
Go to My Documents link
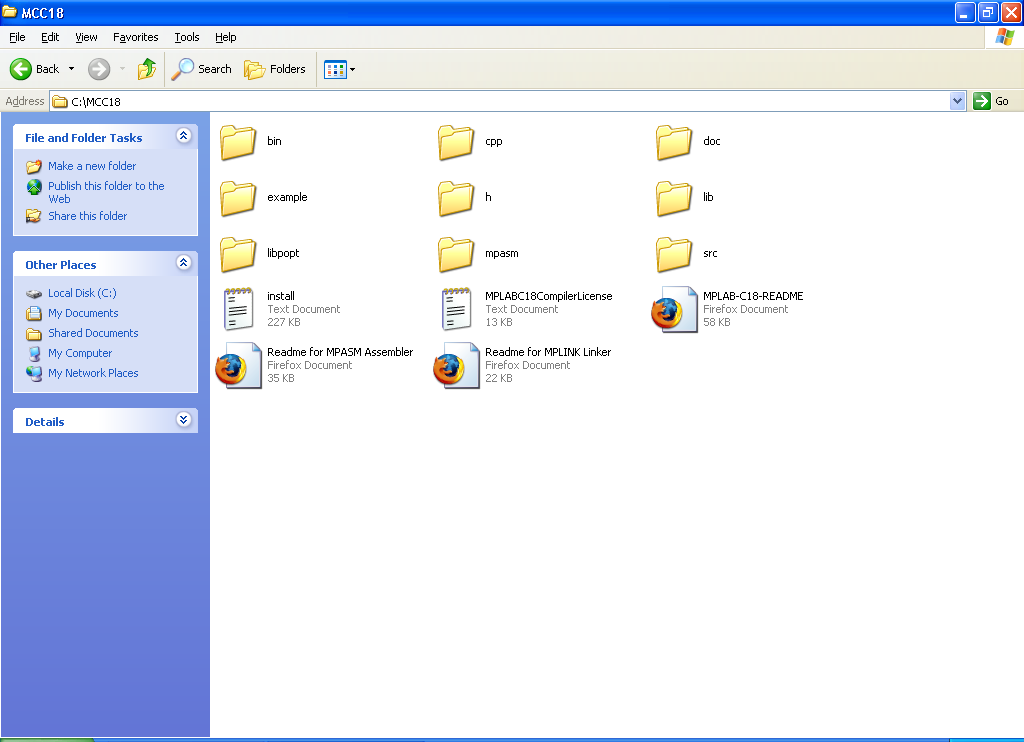[83, 313]
